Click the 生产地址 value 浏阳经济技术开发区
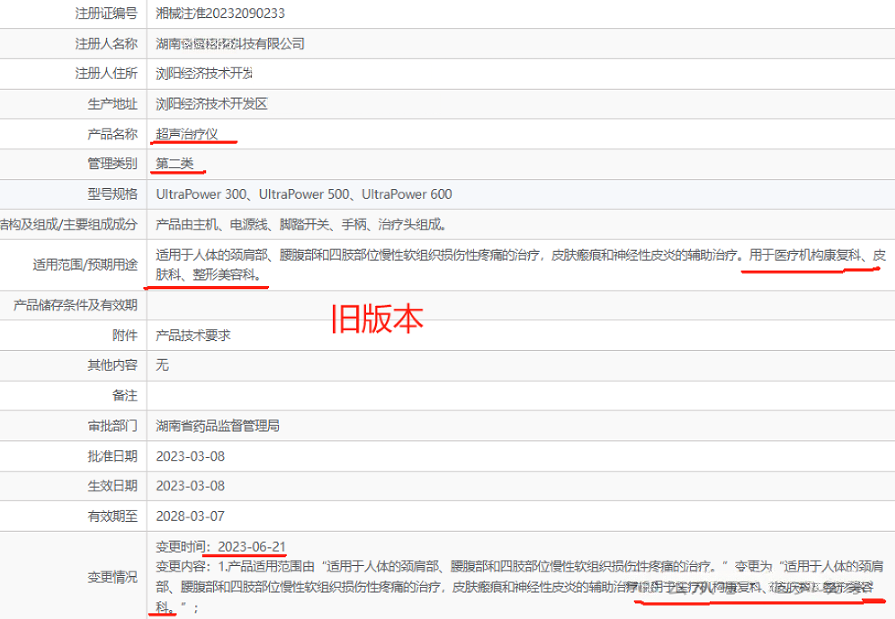 [x=211, y=103]
